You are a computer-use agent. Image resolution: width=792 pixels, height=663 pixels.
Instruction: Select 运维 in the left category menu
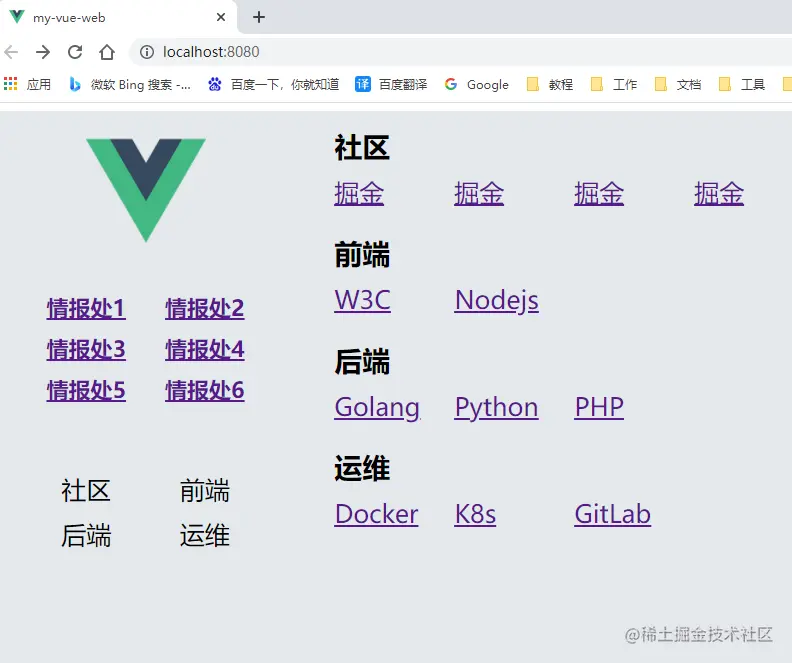tap(205, 535)
